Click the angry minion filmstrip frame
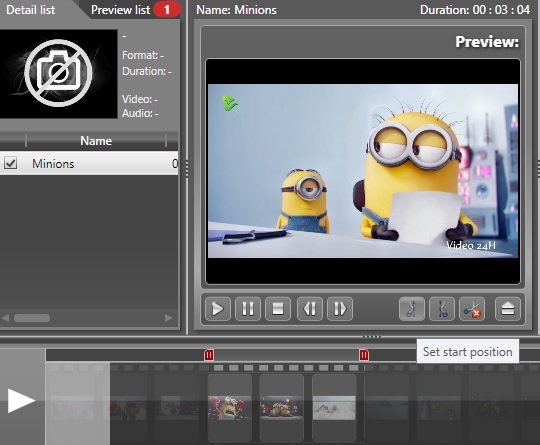 (x=230, y=408)
